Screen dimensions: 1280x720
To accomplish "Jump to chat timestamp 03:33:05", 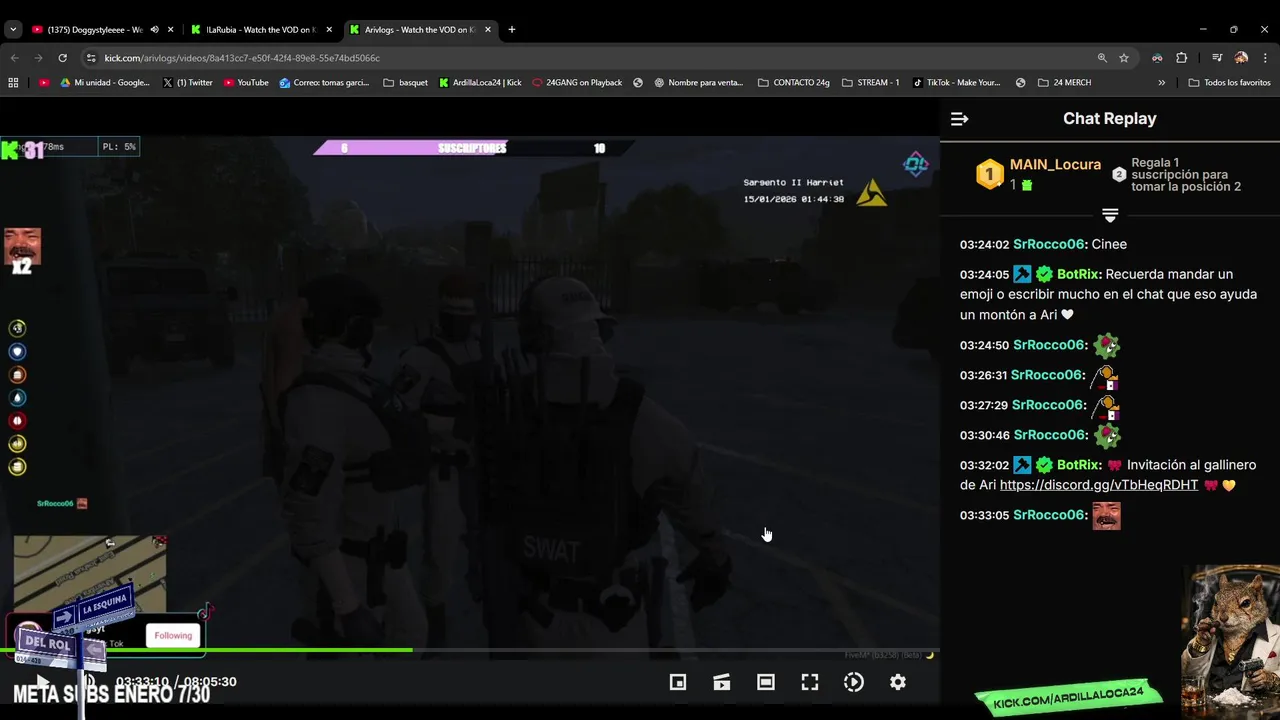I will point(984,515).
